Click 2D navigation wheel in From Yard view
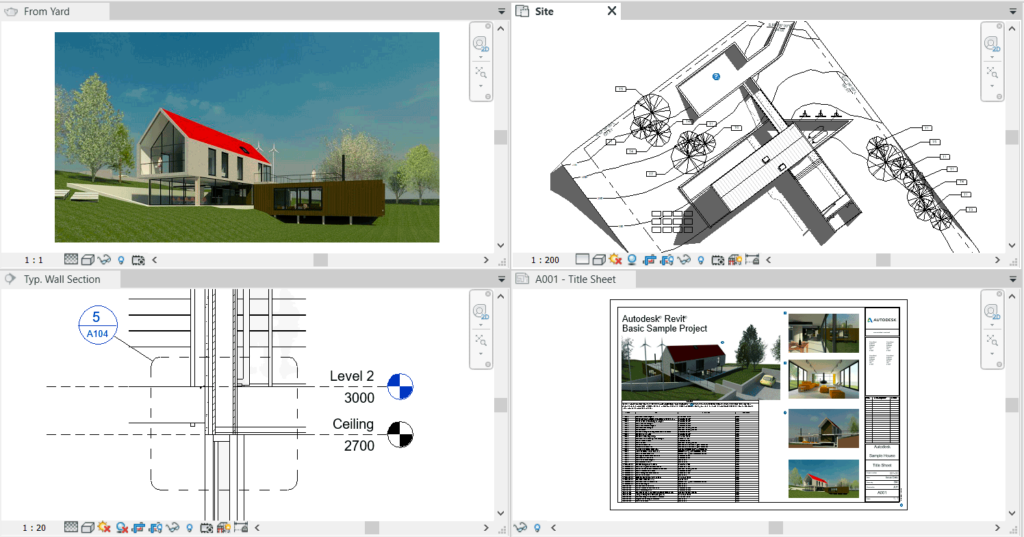This screenshot has height=537, width=1024. pyautogui.click(x=481, y=44)
